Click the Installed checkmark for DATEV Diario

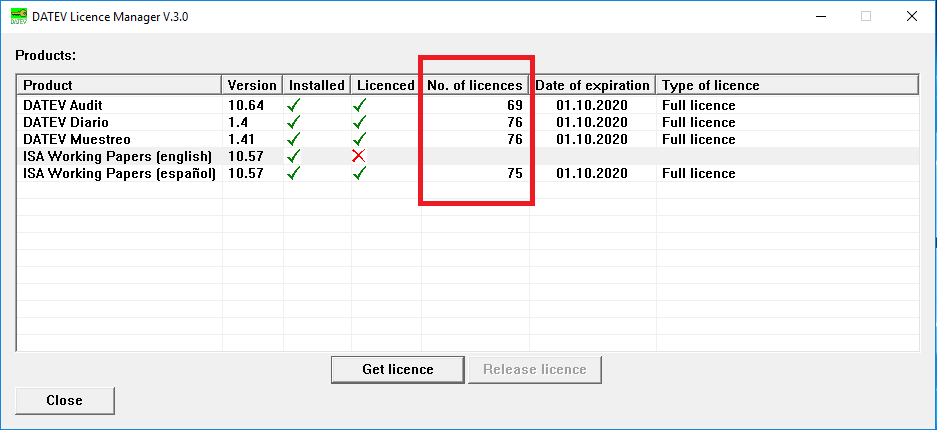(x=293, y=122)
